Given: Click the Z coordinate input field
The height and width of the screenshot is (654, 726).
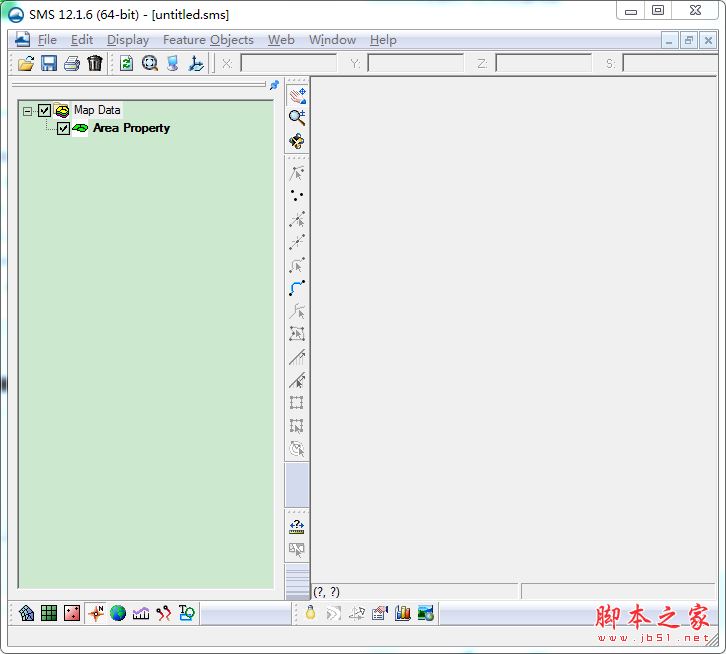Looking at the screenshot, I should (543, 63).
